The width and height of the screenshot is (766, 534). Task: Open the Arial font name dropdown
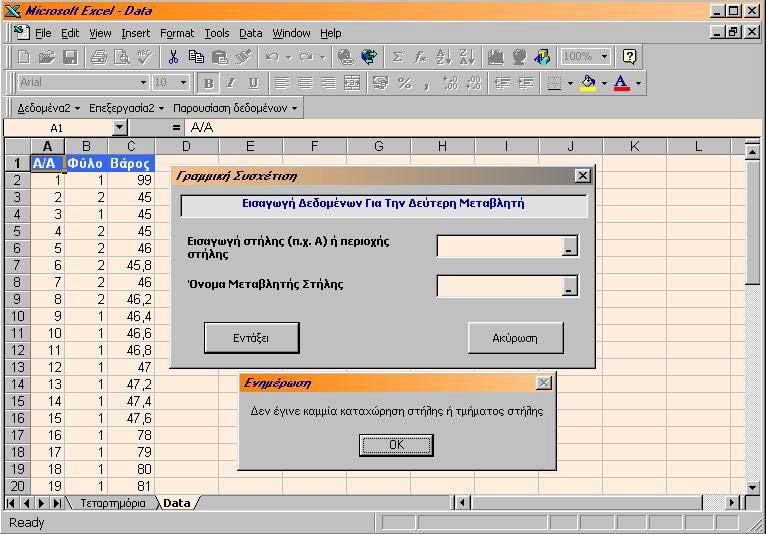pyautogui.click(x=143, y=83)
